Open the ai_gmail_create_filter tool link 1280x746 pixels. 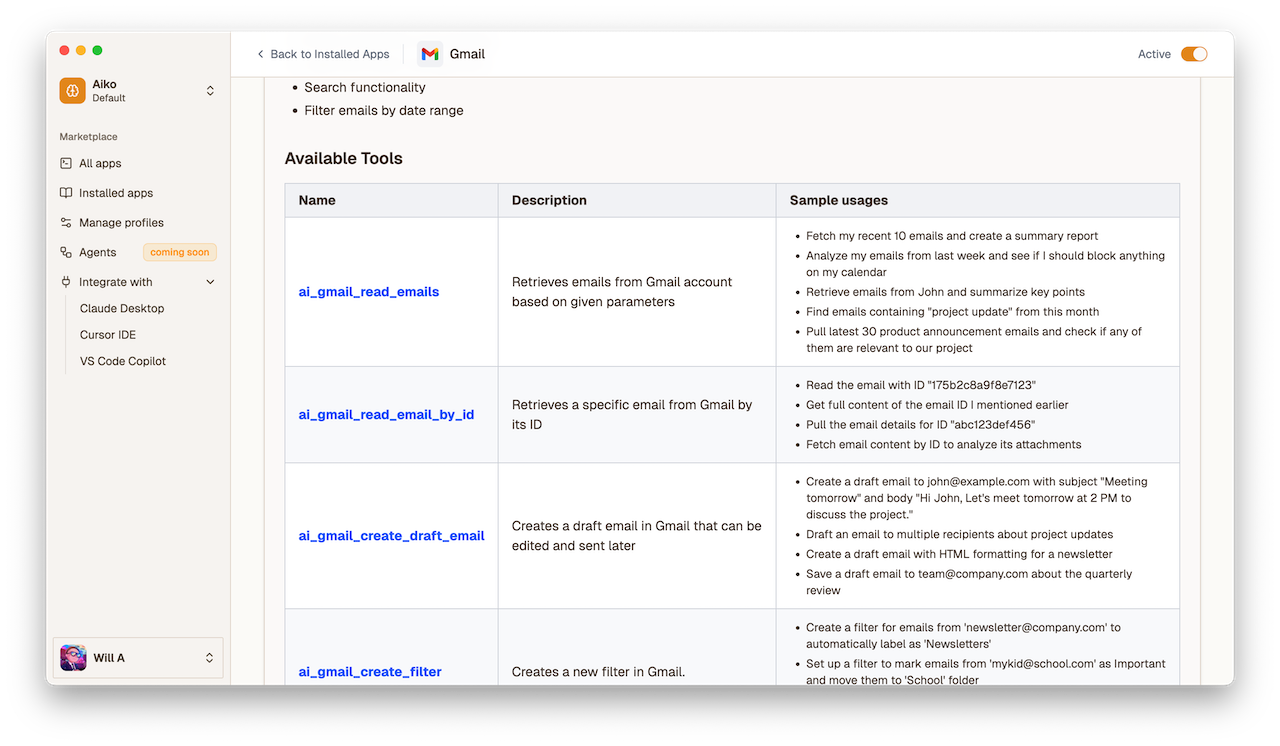coord(370,672)
